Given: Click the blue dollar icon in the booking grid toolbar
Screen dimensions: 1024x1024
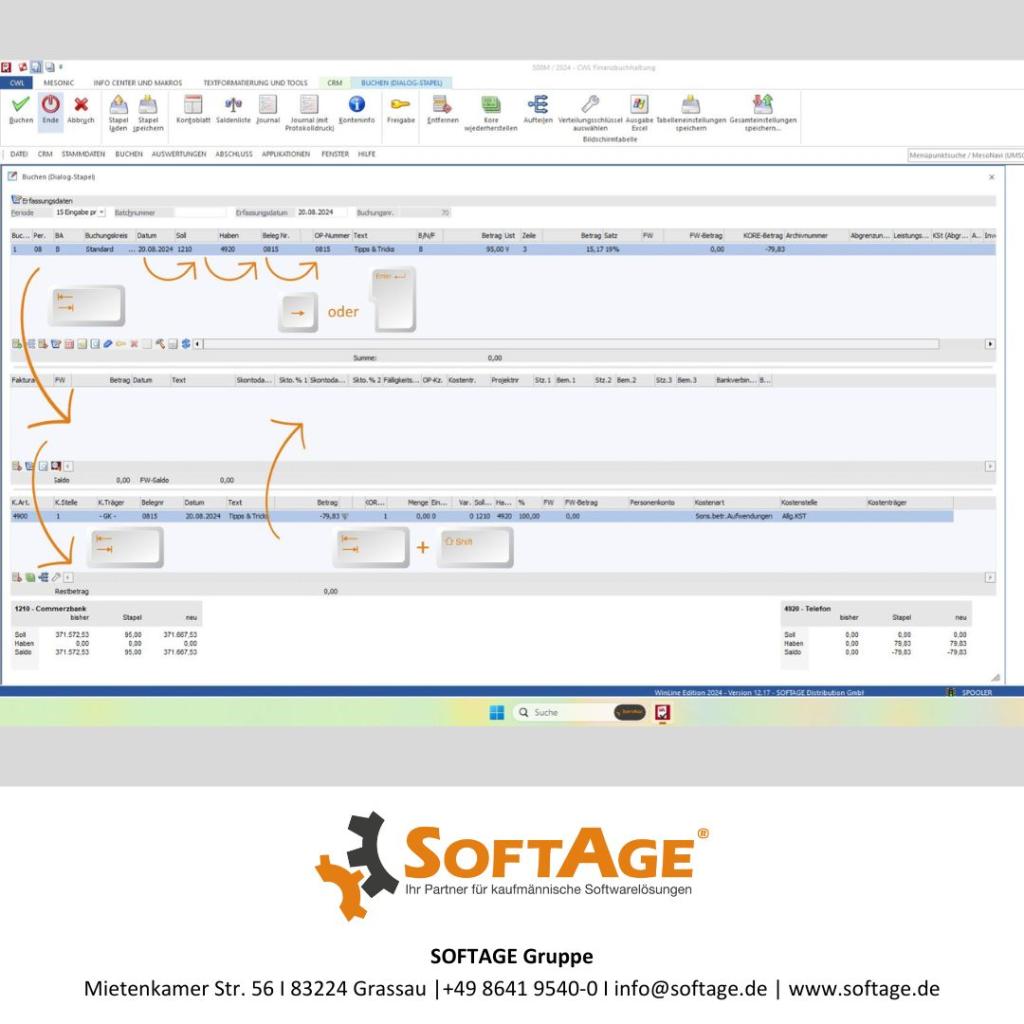Looking at the screenshot, I should click(186, 344).
